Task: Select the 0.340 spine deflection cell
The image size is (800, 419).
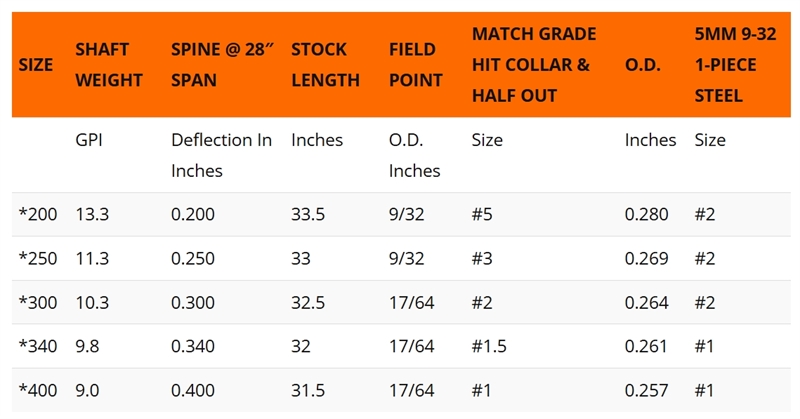Action: pyautogui.click(x=193, y=346)
